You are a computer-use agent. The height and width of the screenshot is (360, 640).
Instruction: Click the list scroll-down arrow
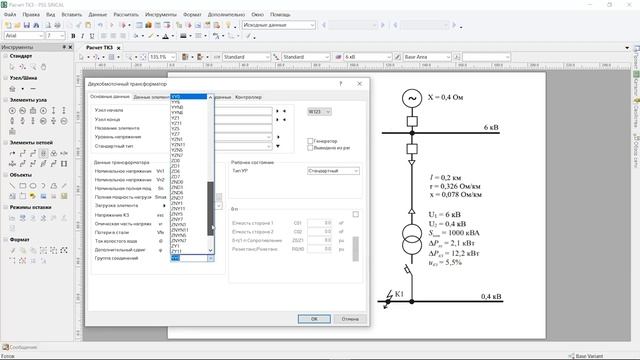click(x=211, y=250)
